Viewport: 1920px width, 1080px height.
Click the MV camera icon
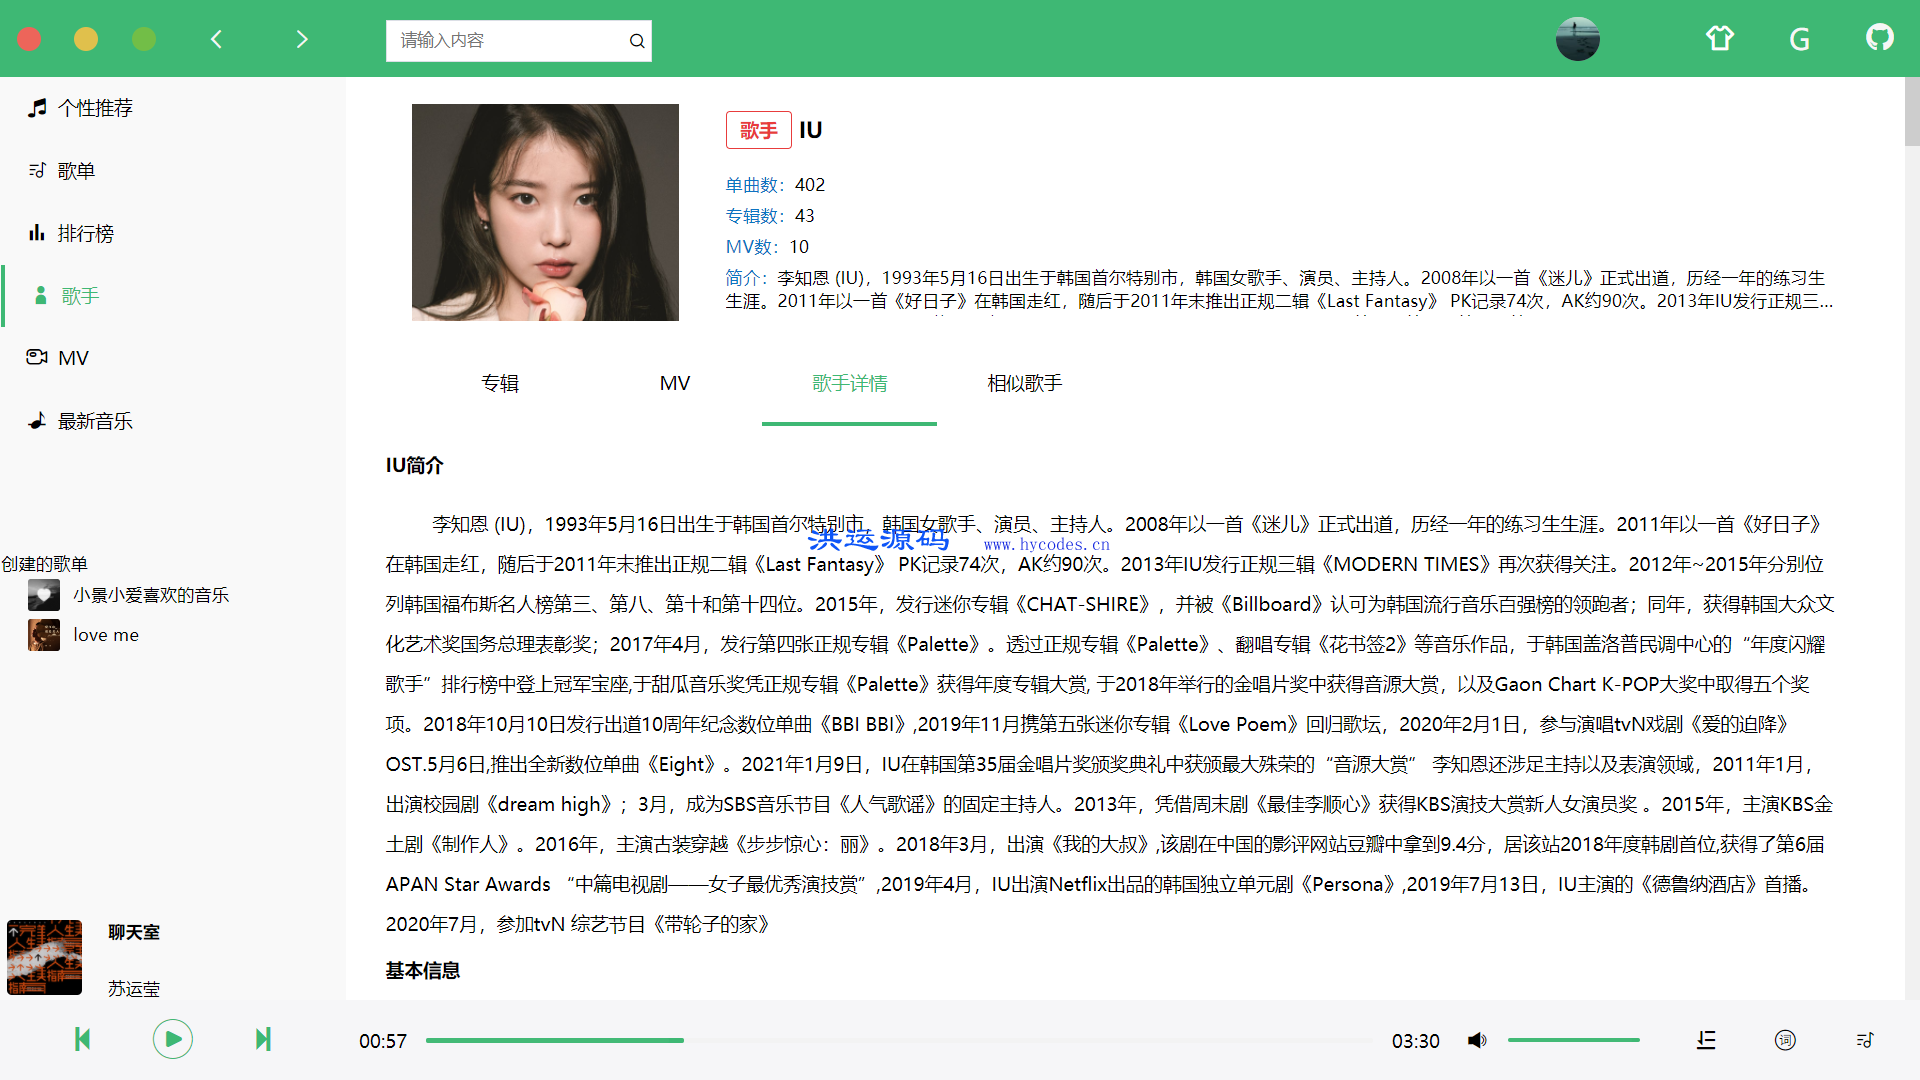click(37, 358)
